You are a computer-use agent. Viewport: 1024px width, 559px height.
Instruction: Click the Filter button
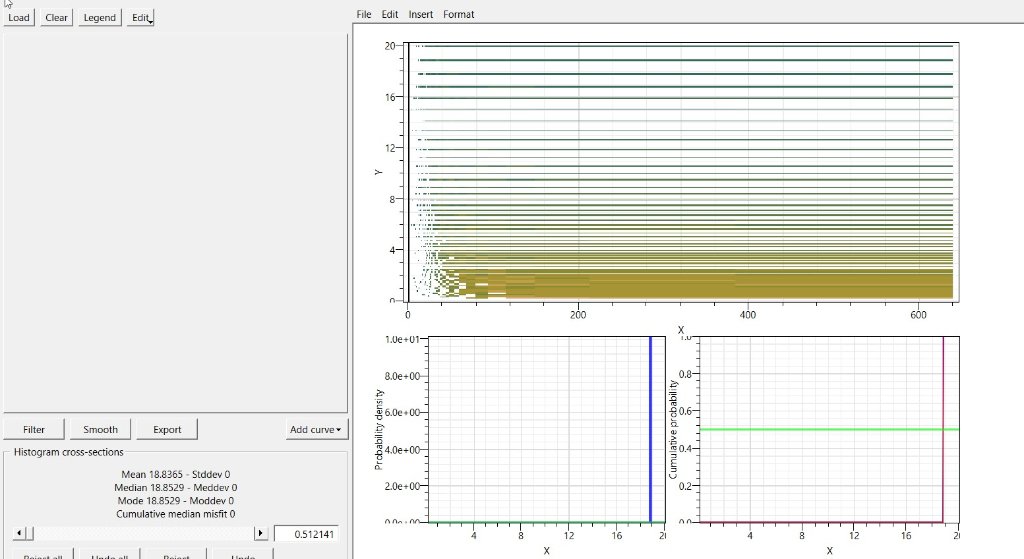[34, 429]
